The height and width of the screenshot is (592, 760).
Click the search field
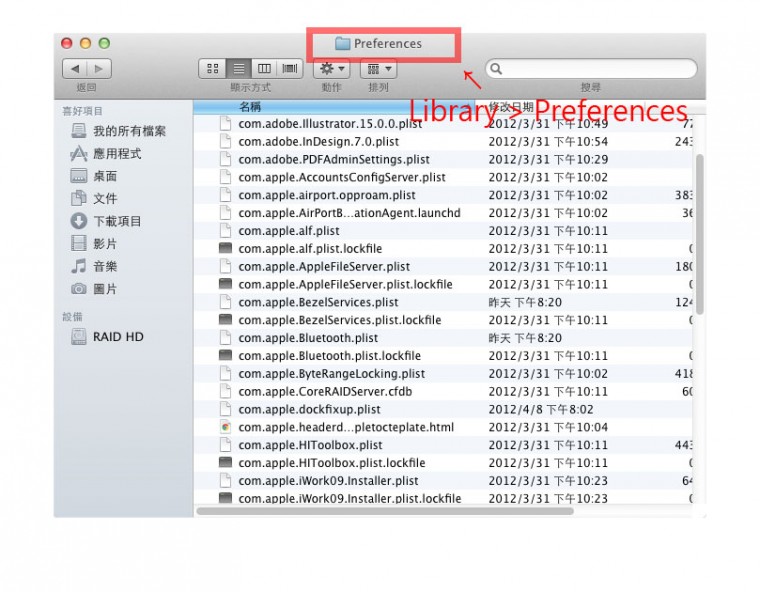tap(591, 68)
